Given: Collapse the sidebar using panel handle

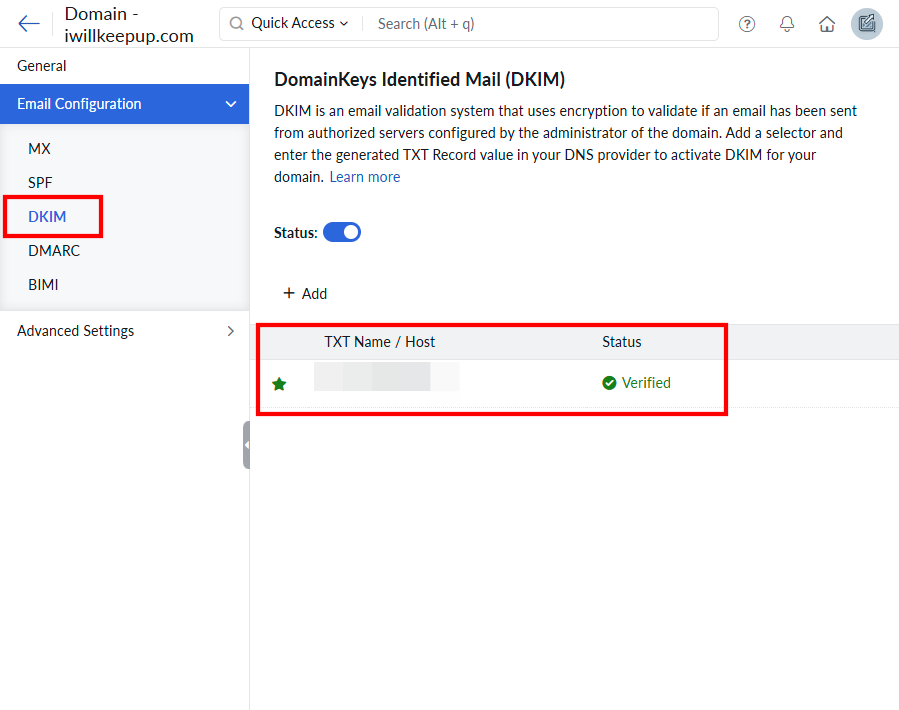Looking at the screenshot, I should pyautogui.click(x=246, y=445).
